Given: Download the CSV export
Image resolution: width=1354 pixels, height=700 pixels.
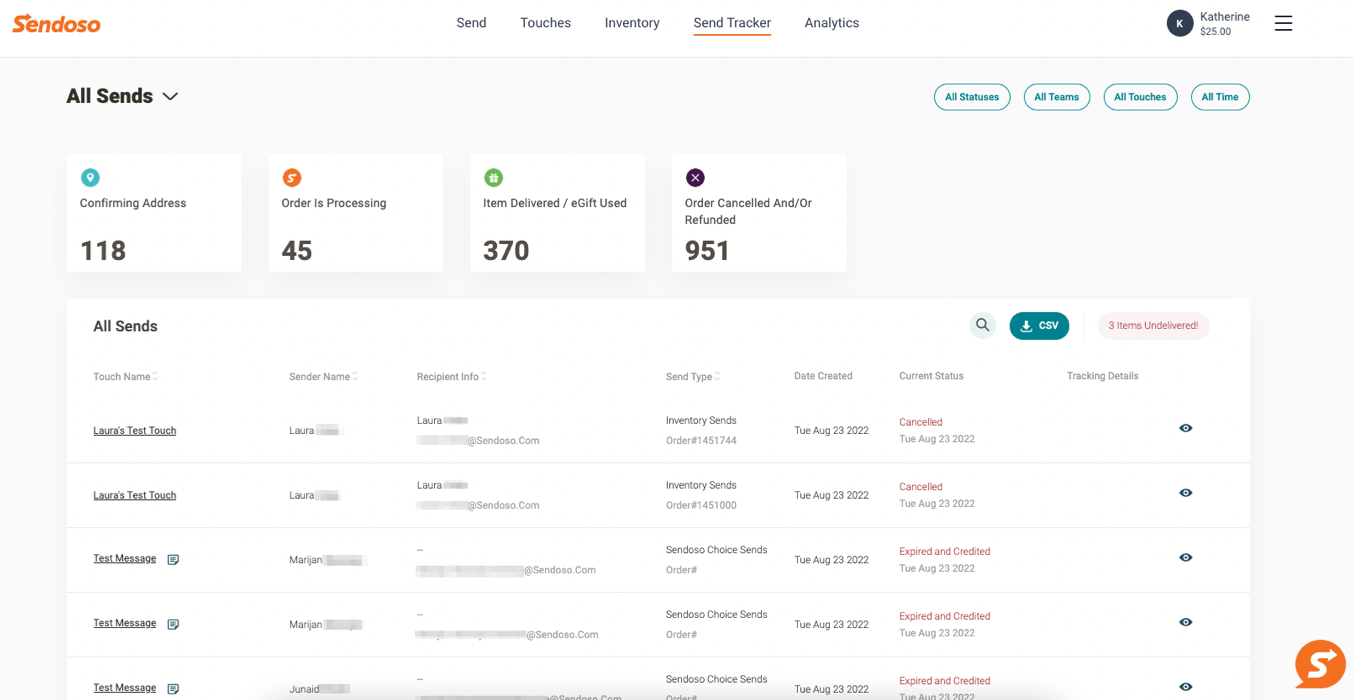Looking at the screenshot, I should coord(1039,326).
